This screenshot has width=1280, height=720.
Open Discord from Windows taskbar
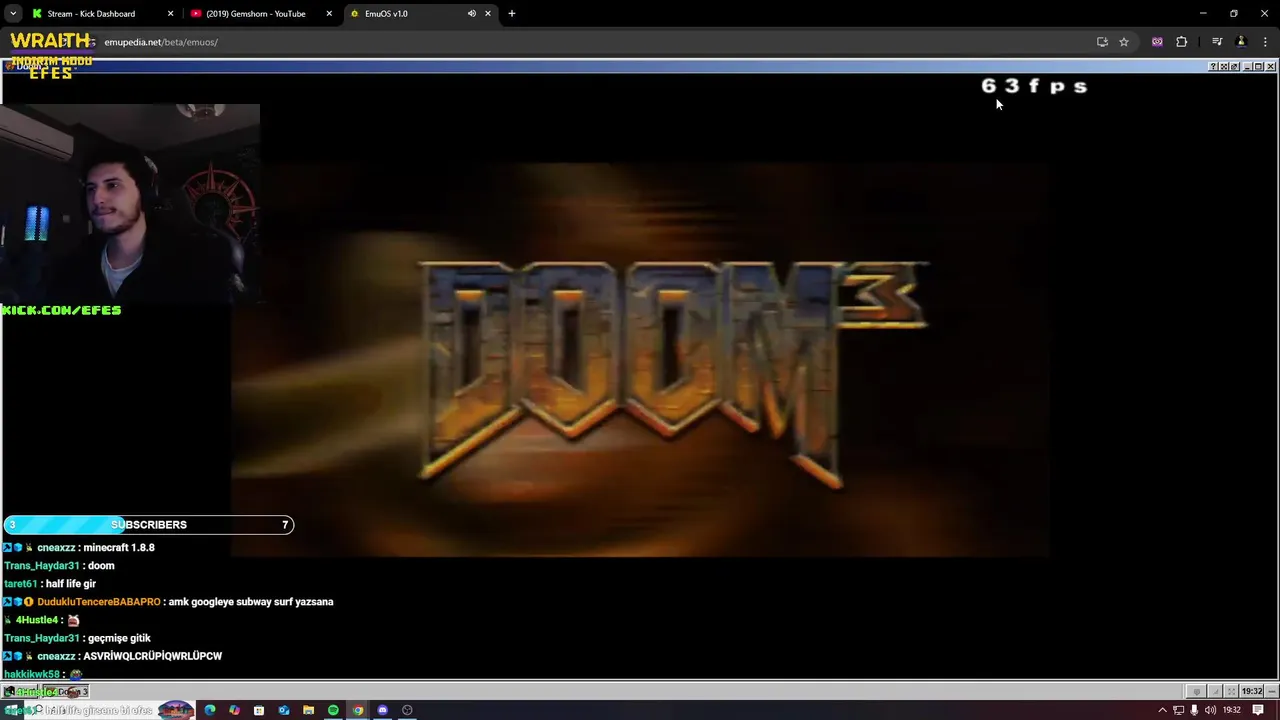[x=382, y=710]
